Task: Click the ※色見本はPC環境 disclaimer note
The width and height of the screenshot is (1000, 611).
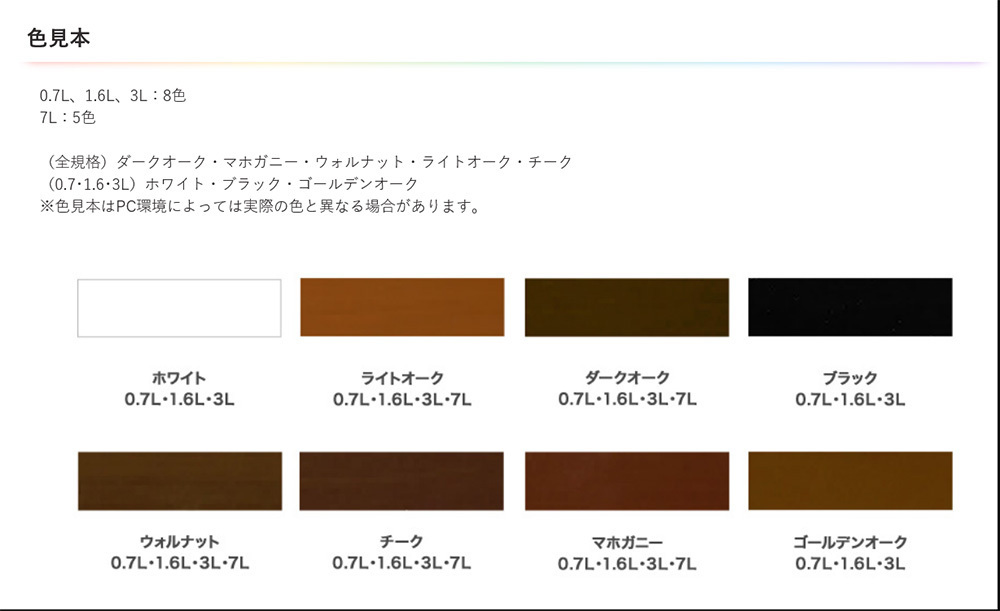Action: point(260,208)
